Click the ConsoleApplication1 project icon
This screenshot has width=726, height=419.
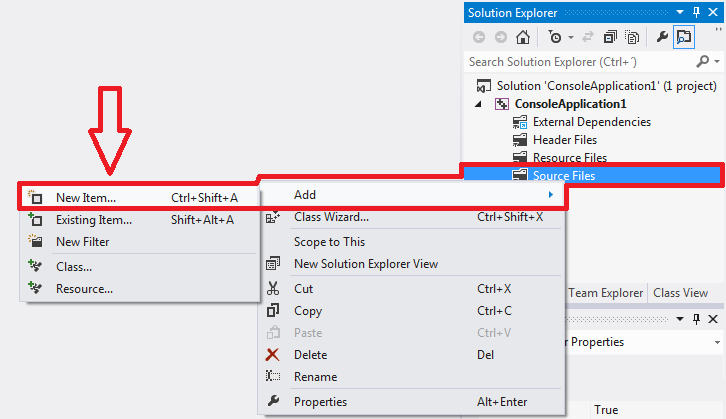[x=502, y=104]
